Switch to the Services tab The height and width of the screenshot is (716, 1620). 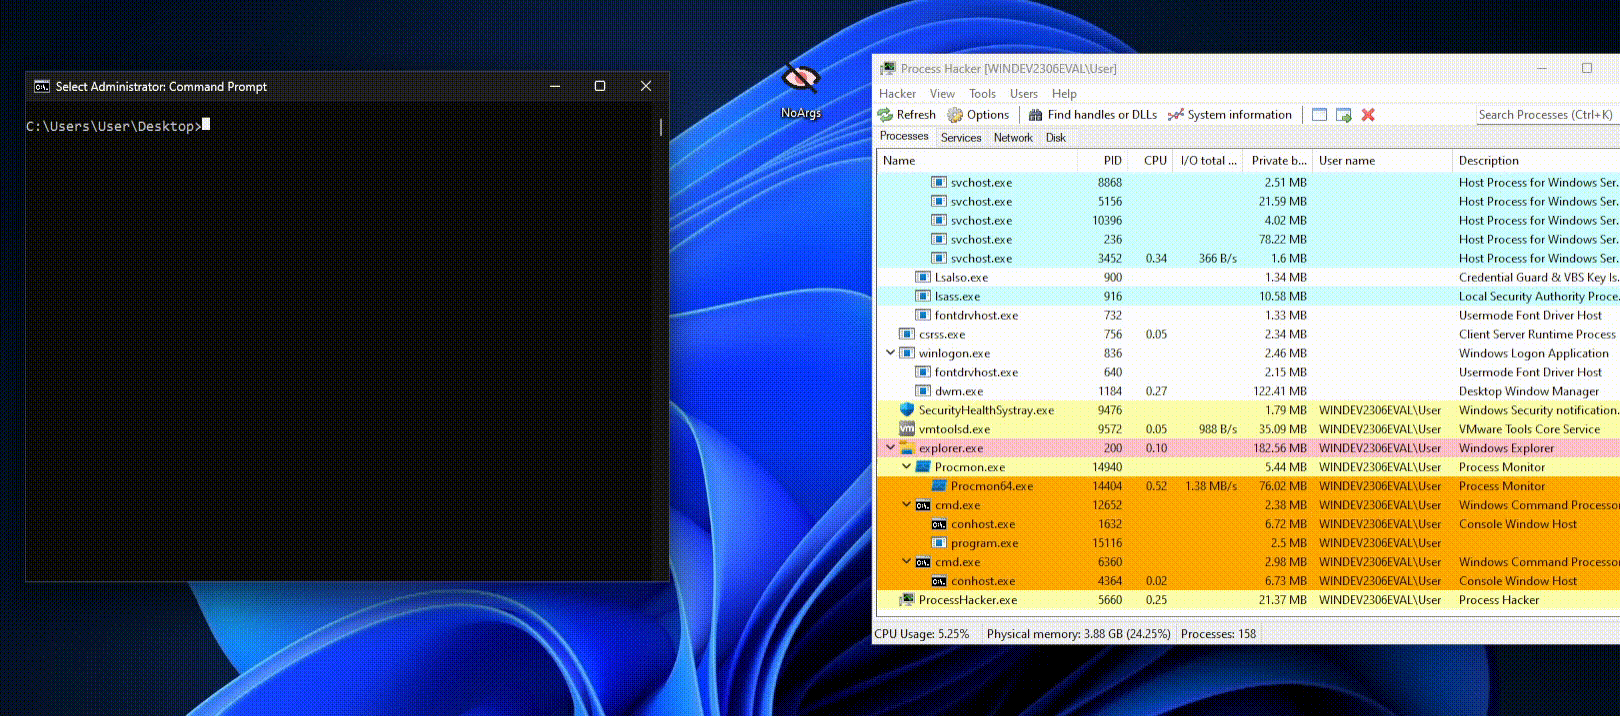point(961,138)
